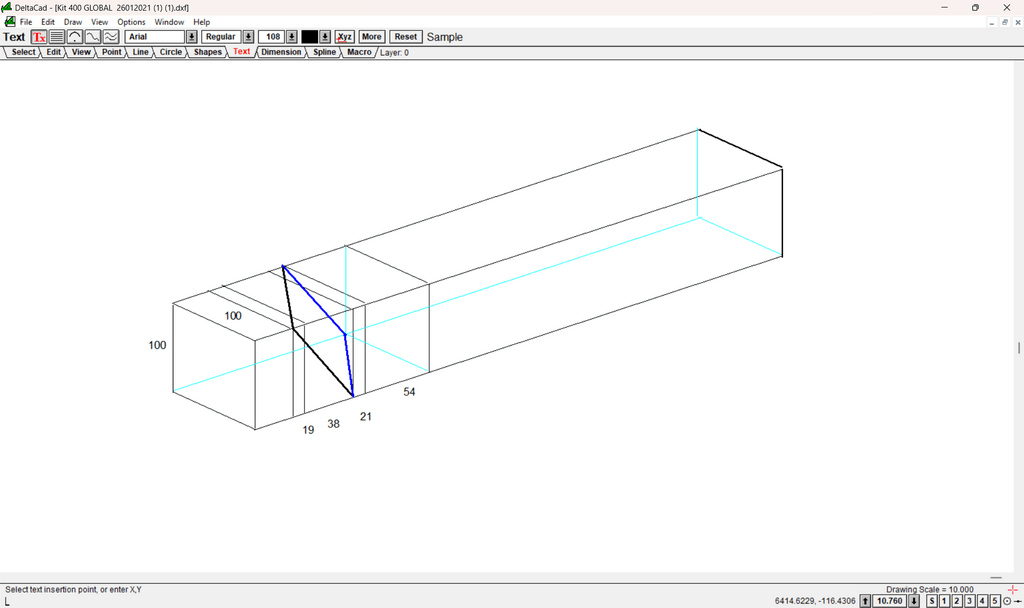This screenshot has height=608, width=1024.
Task: Pick the text-on-arc icon
Action: point(75,37)
